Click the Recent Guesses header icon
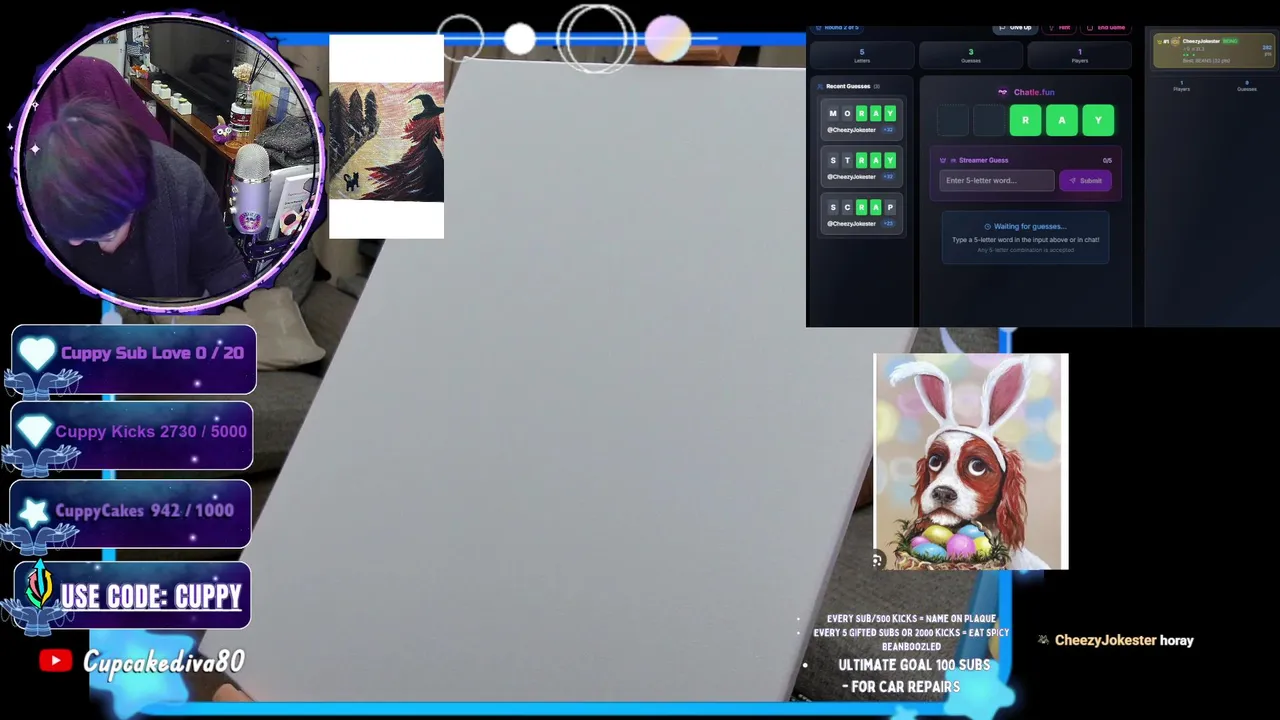 (x=819, y=86)
